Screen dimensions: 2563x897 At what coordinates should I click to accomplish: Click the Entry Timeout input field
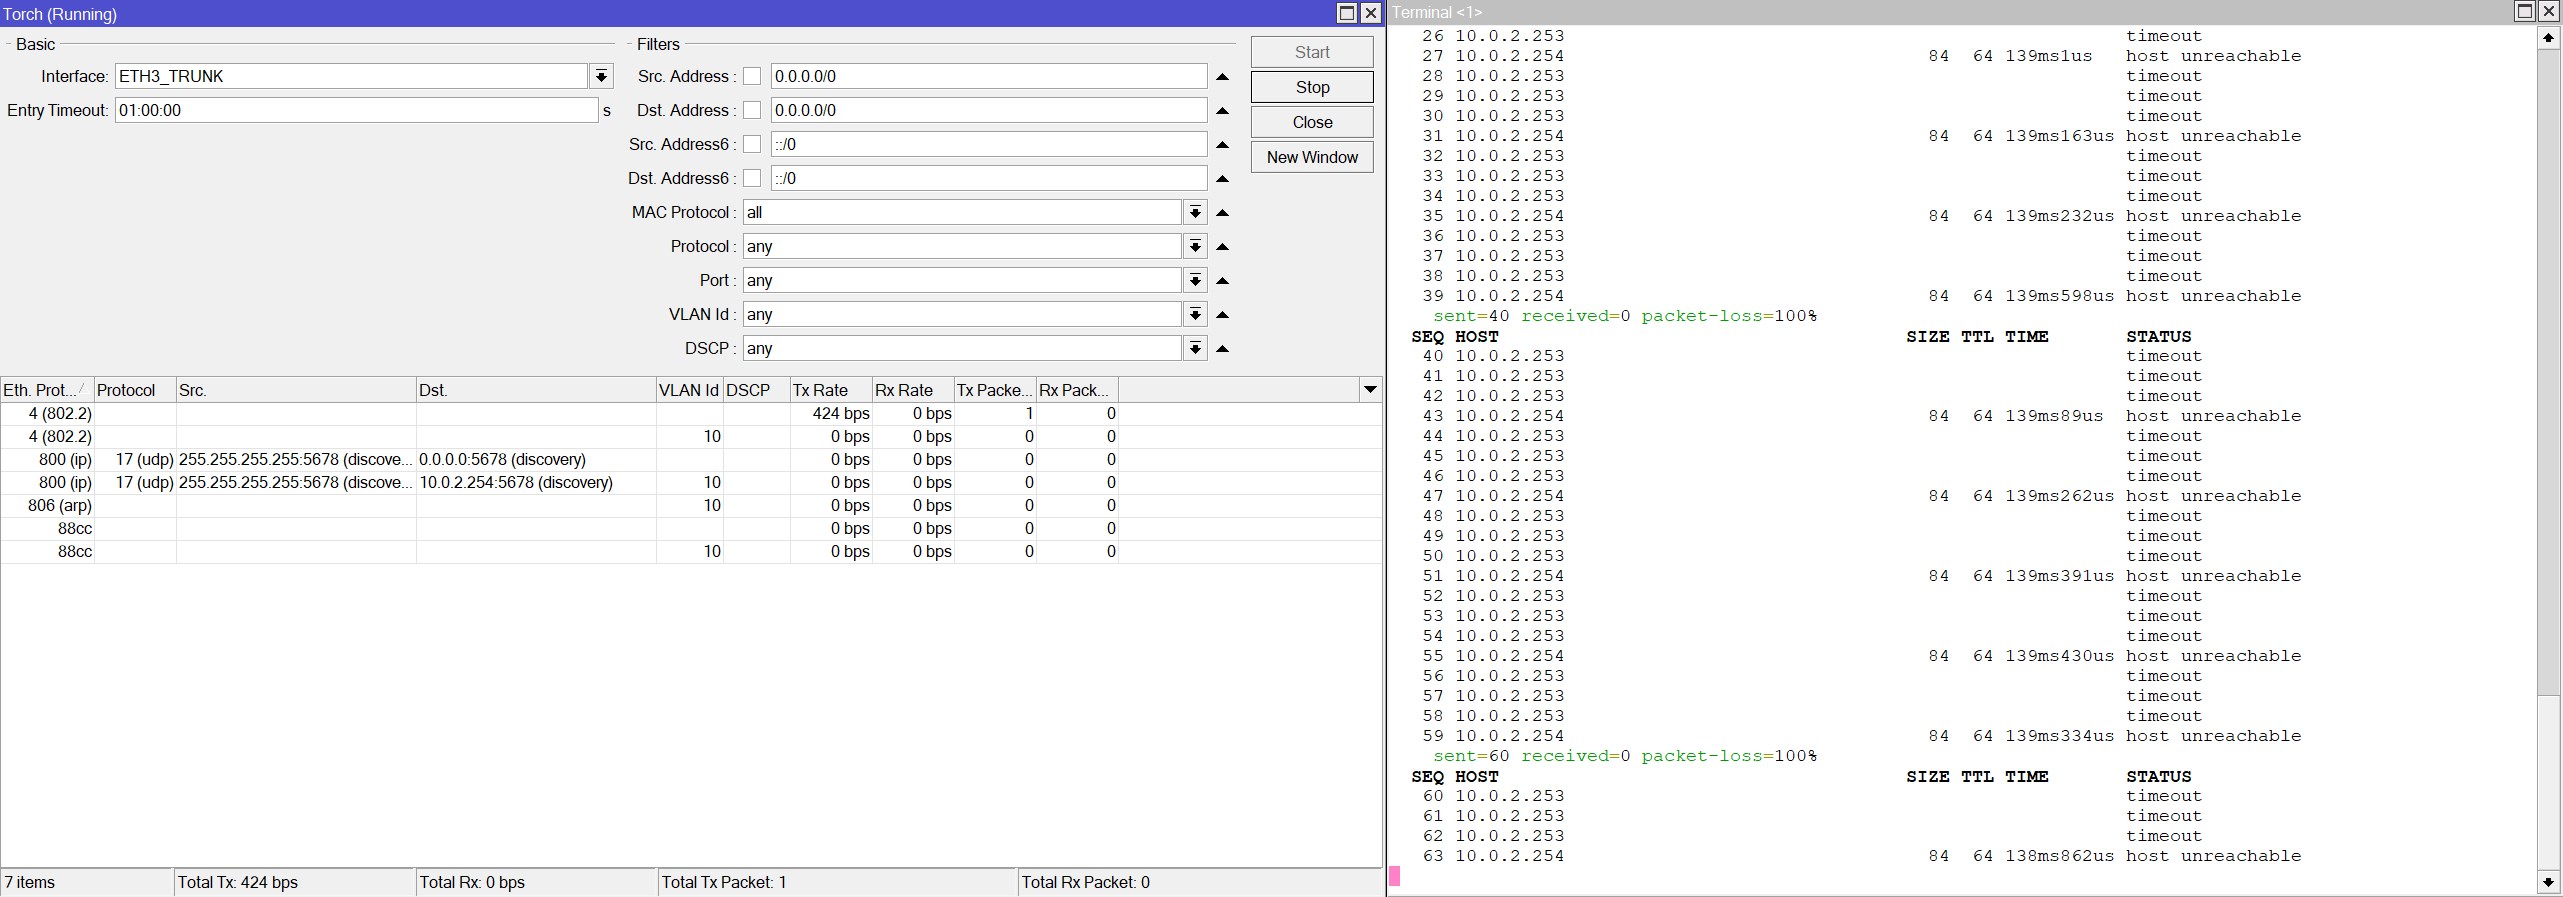[x=356, y=111]
